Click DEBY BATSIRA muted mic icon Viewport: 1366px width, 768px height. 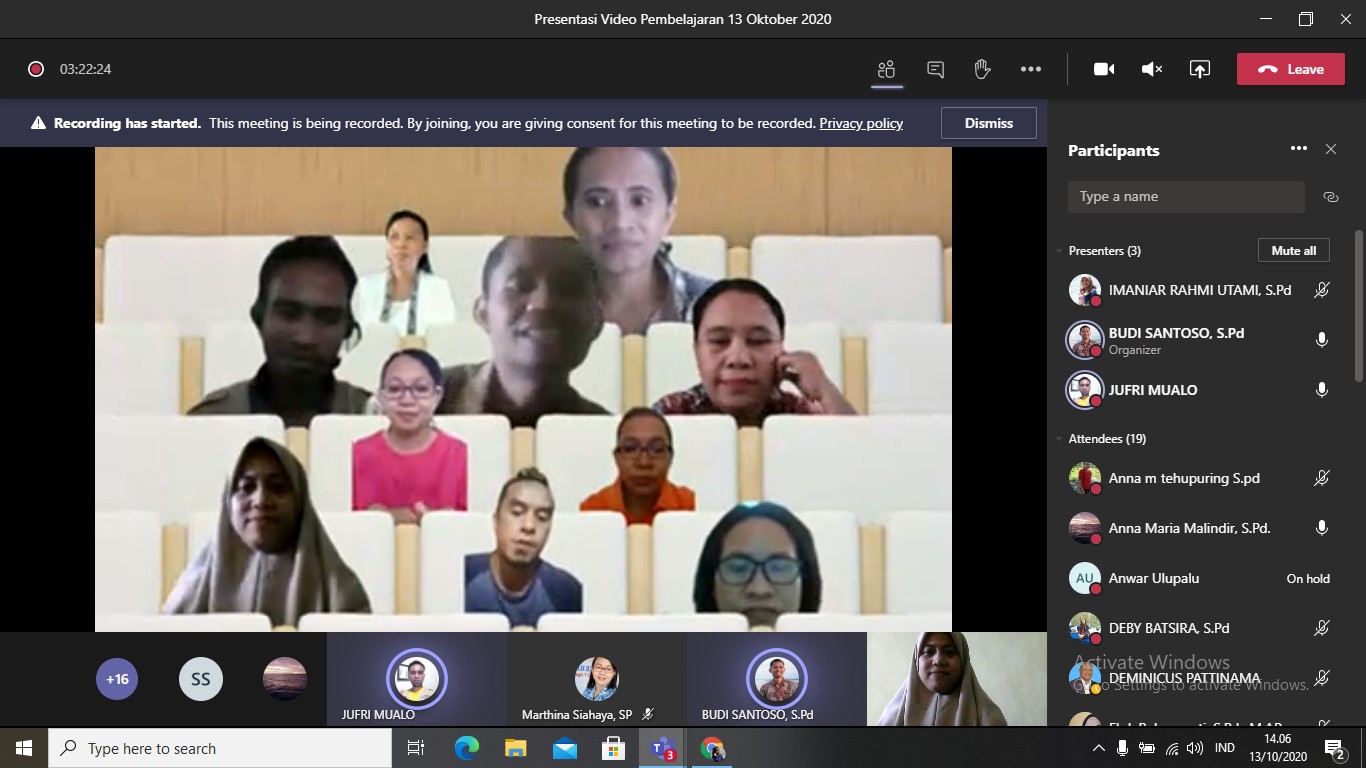pos(1322,628)
